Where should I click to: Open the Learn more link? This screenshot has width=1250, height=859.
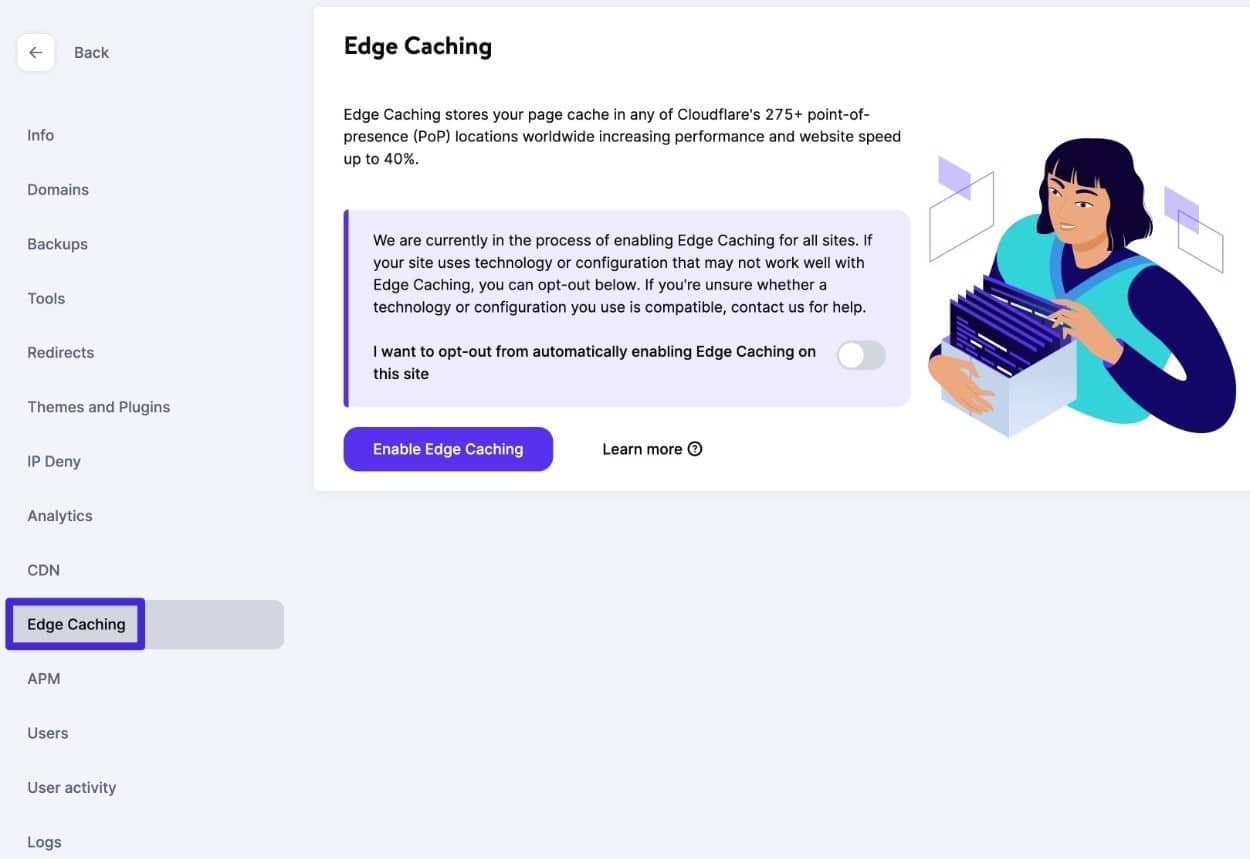[641, 449]
